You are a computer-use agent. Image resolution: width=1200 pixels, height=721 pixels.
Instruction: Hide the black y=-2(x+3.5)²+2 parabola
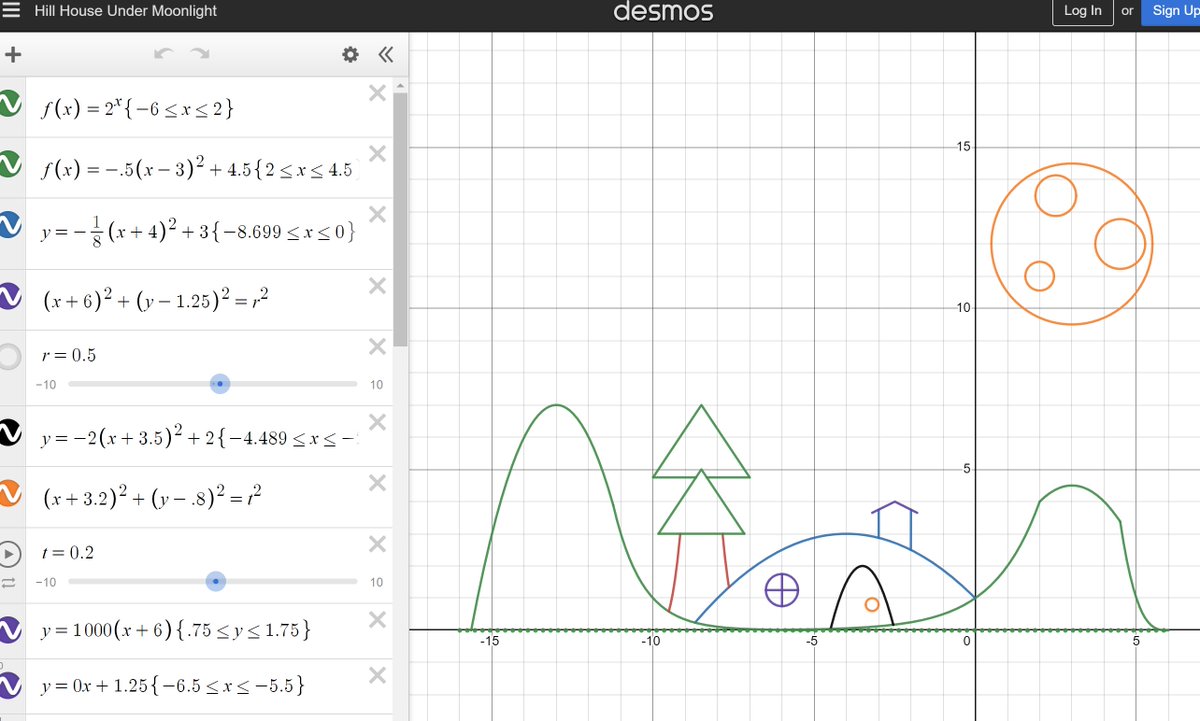[x=9, y=432]
